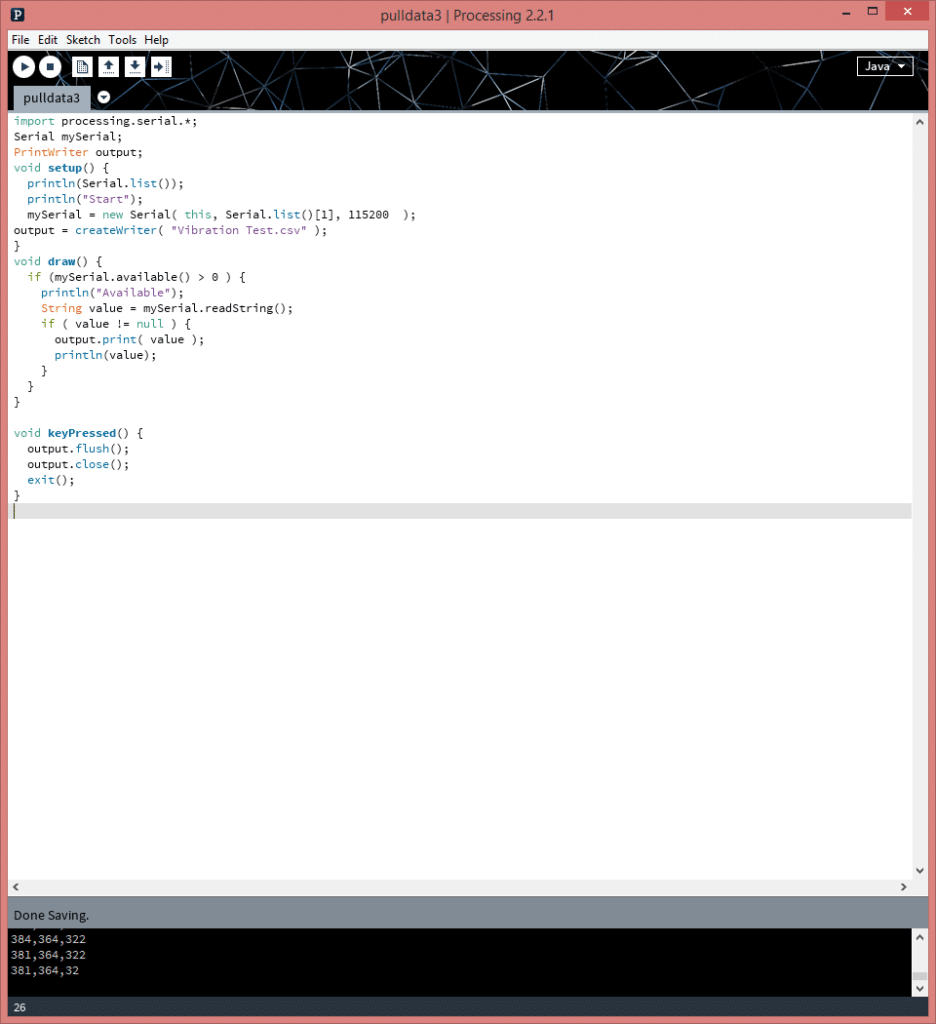Maximize the Processing window
This screenshot has height=1024, width=936.
(873, 12)
